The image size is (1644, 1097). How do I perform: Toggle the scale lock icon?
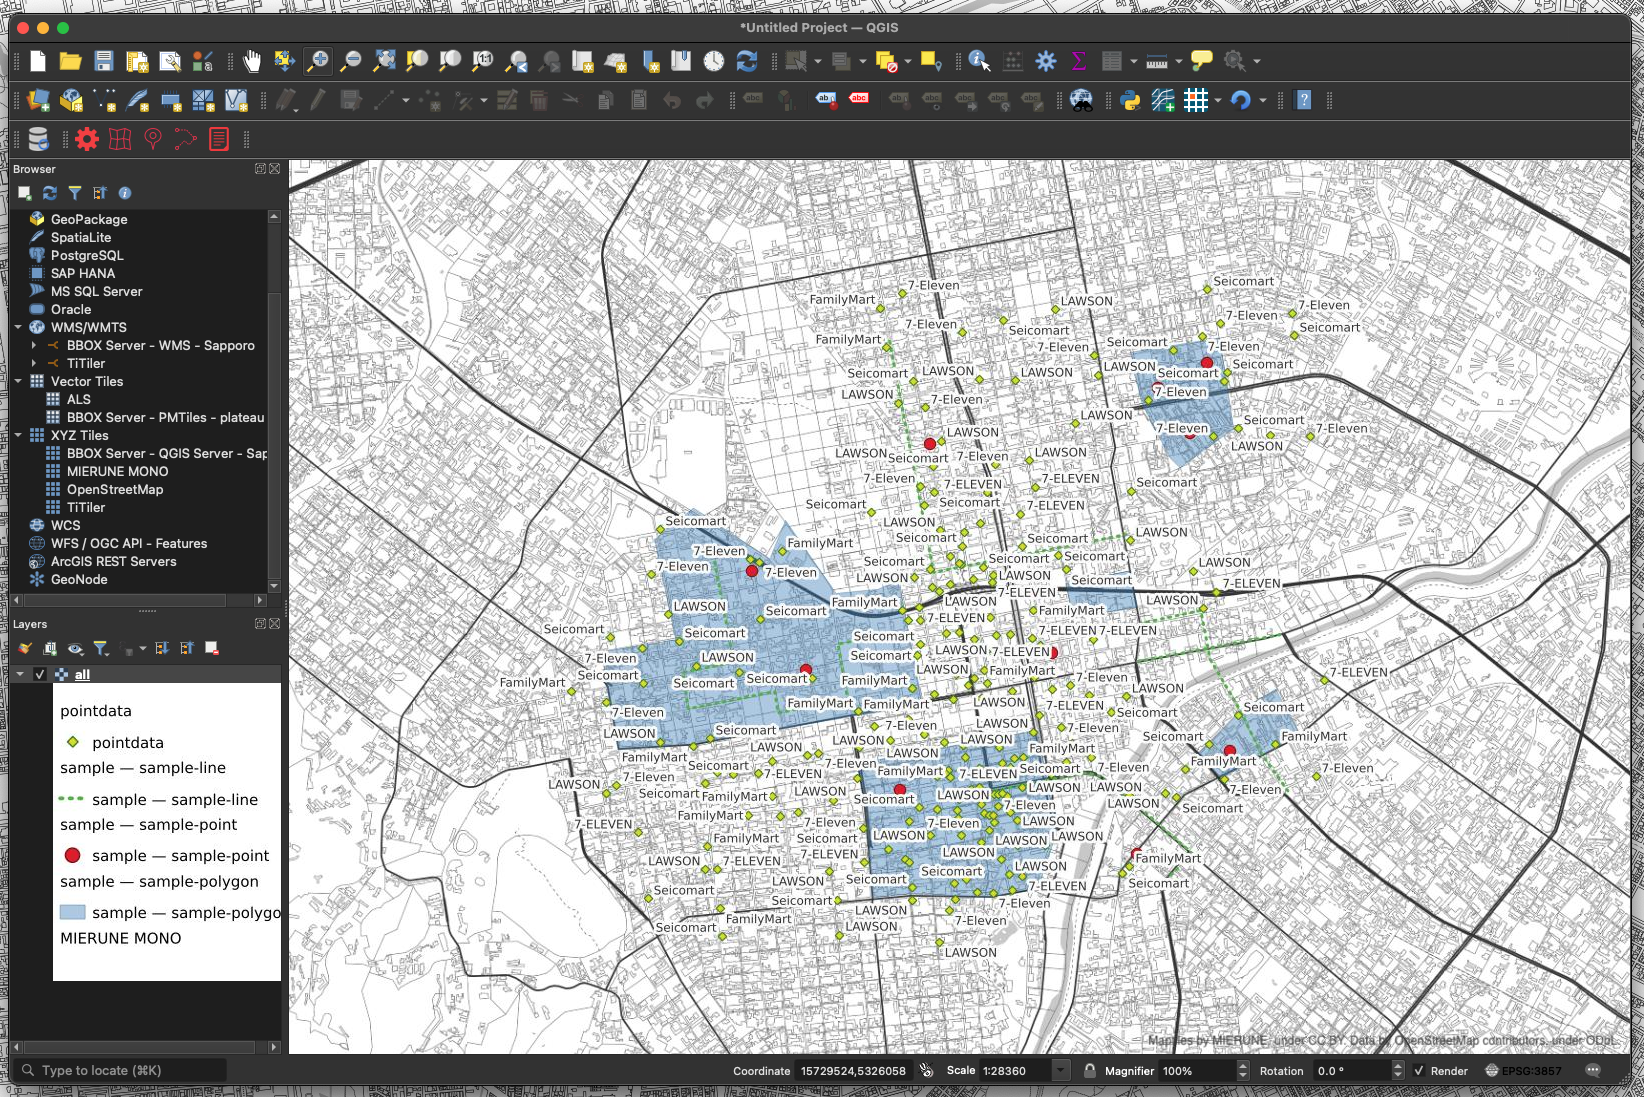[x=1090, y=1070]
